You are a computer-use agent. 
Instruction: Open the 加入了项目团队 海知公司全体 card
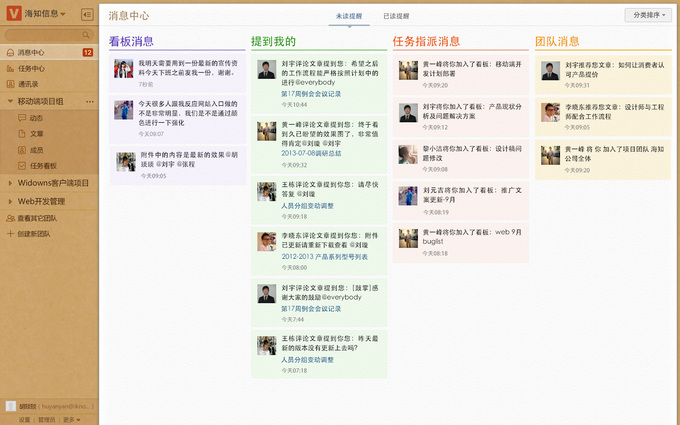point(603,159)
